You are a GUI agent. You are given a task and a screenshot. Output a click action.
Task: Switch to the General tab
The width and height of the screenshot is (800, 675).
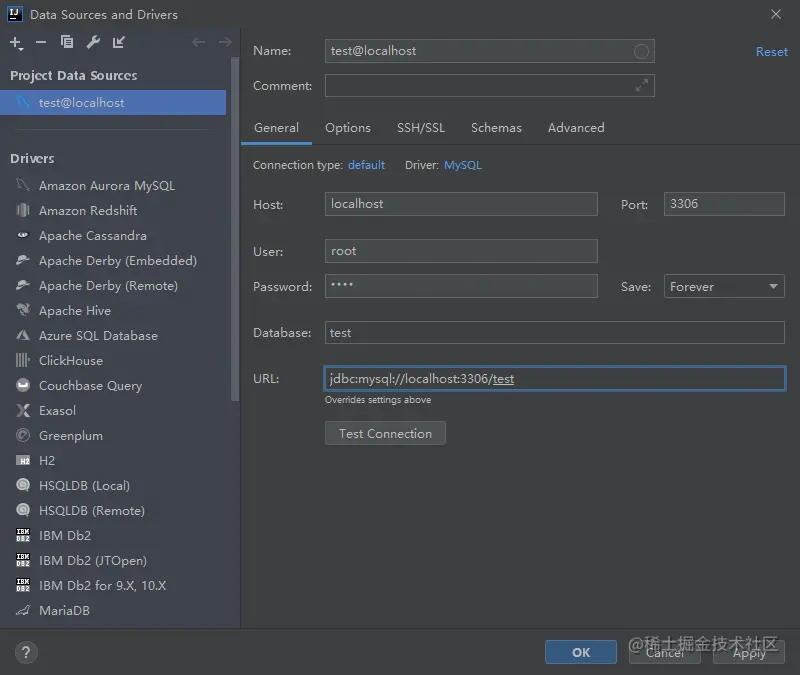click(277, 128)
